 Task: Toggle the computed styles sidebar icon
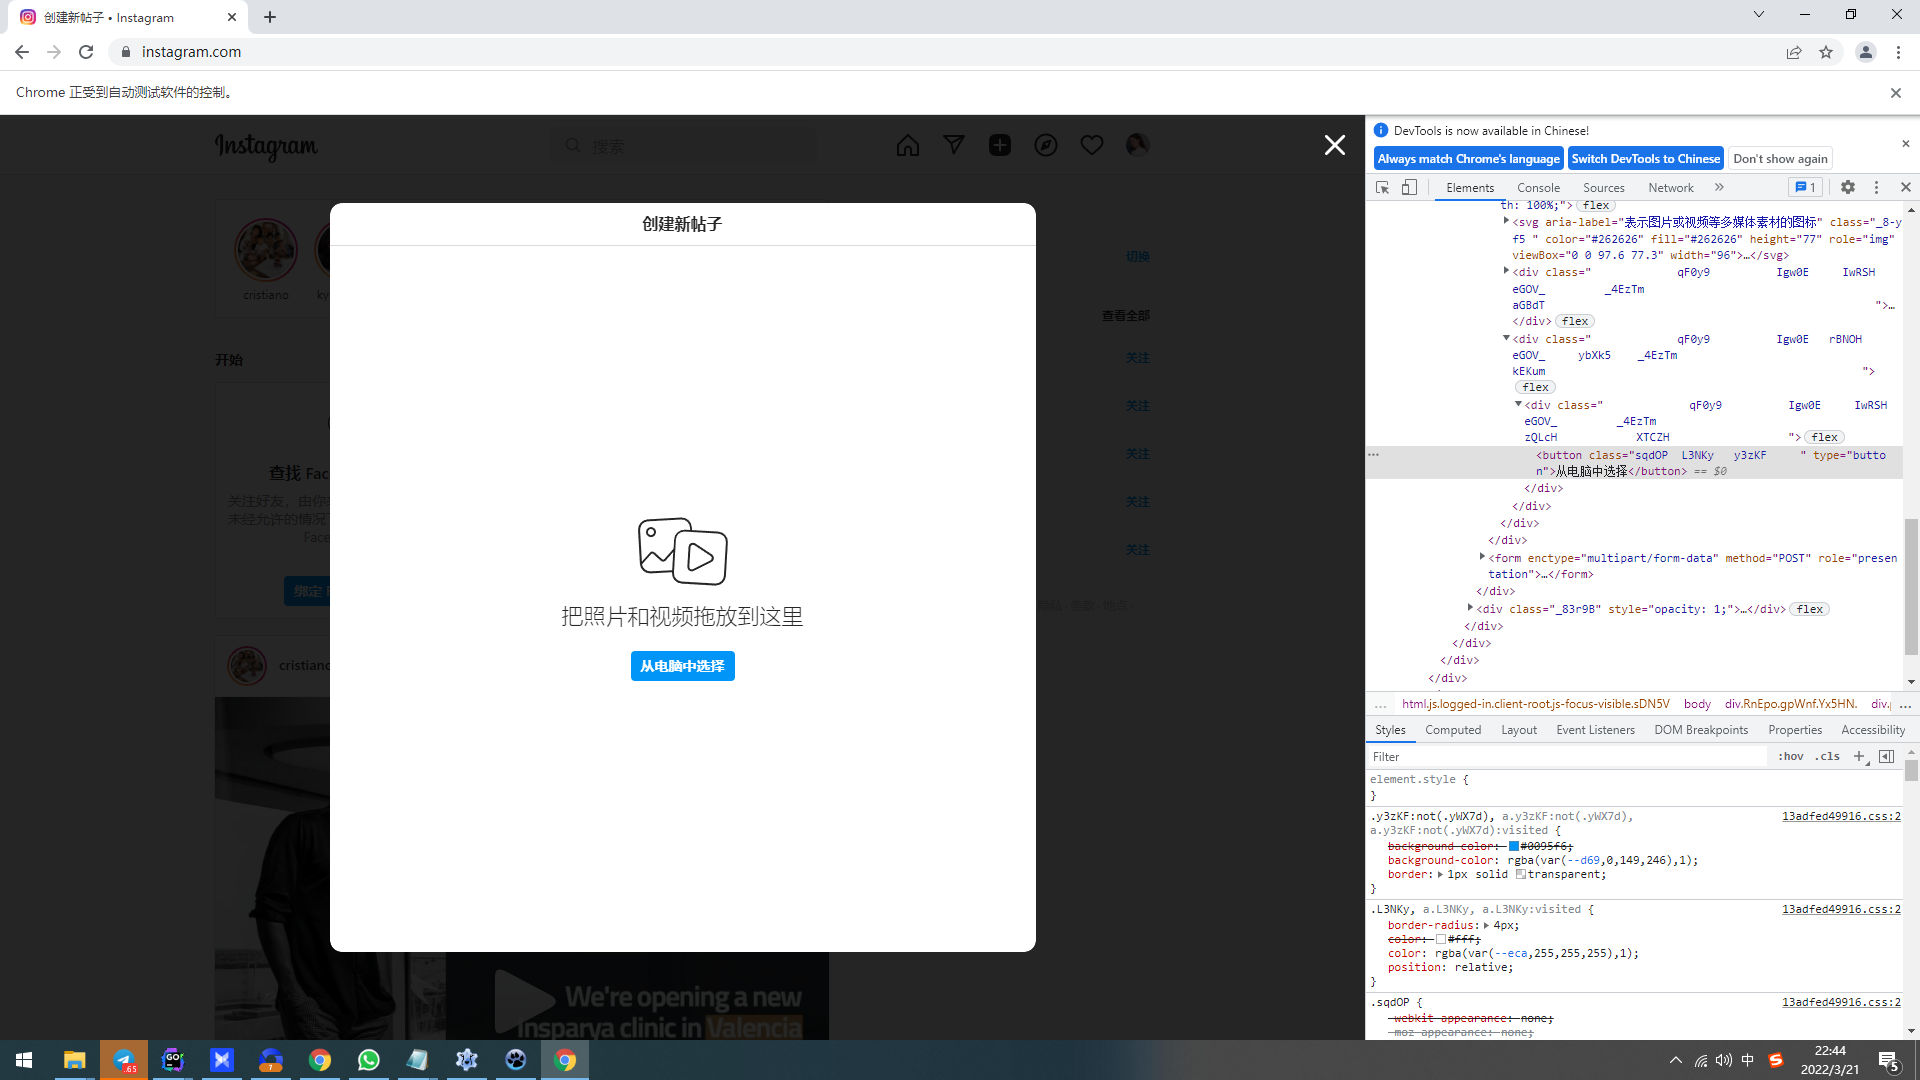1886,757
